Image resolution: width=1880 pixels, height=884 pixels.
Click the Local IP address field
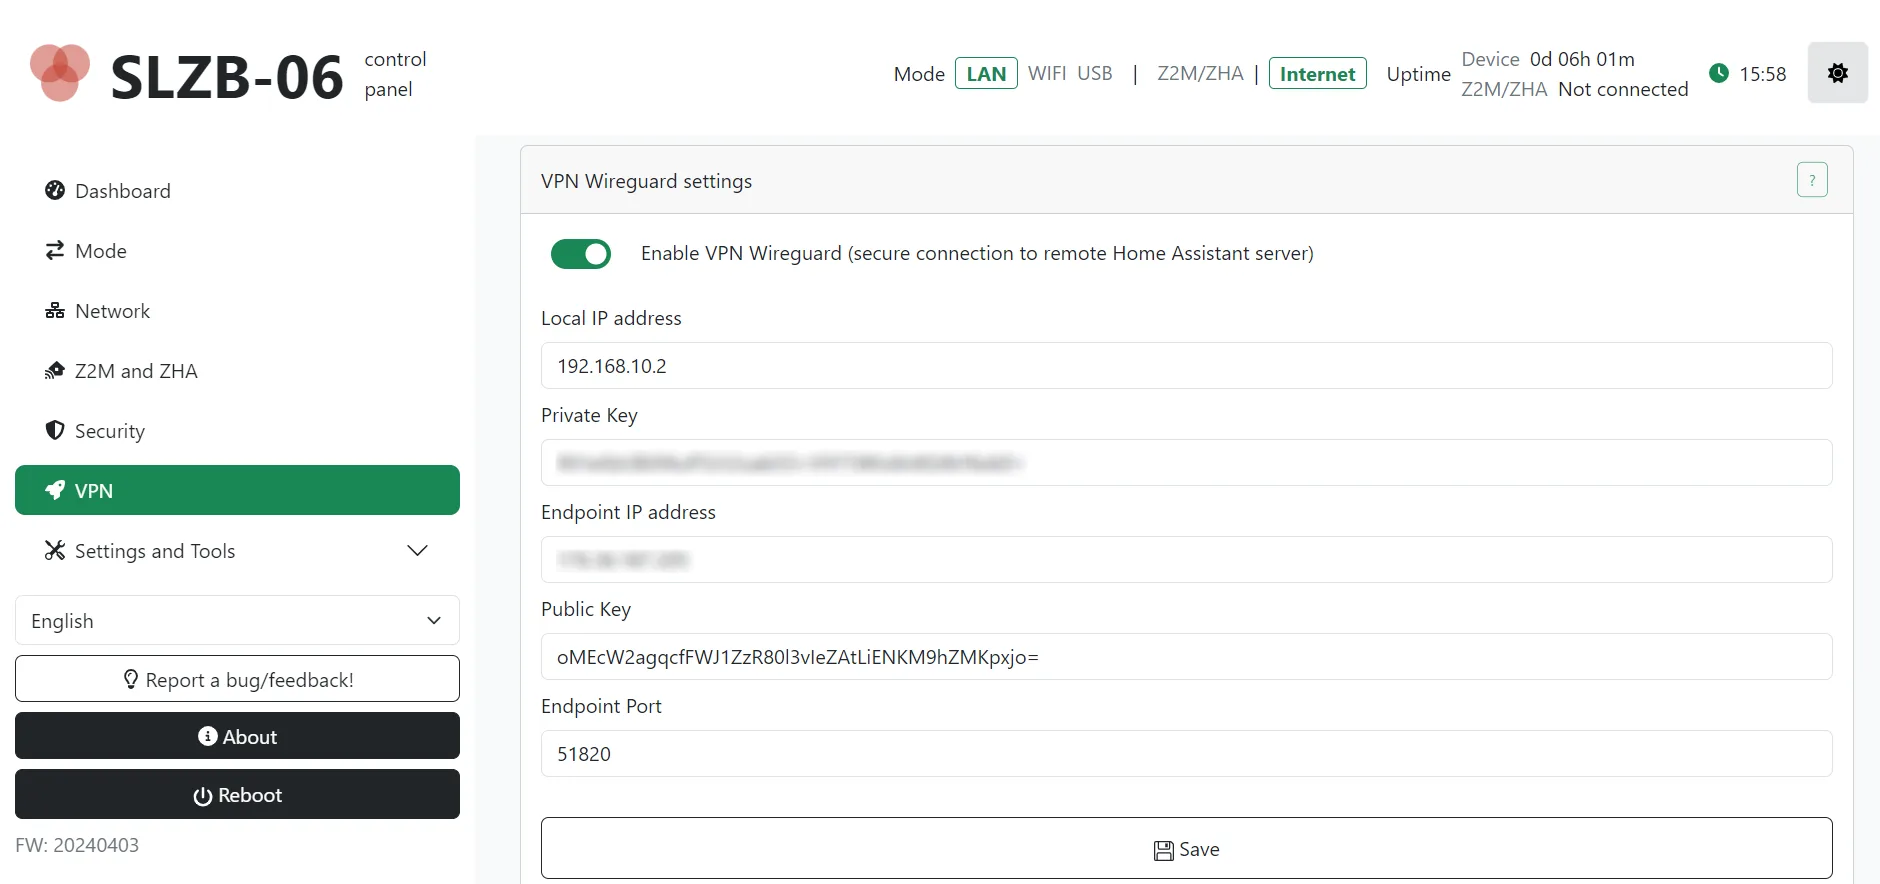click(x=1186, y=366)
